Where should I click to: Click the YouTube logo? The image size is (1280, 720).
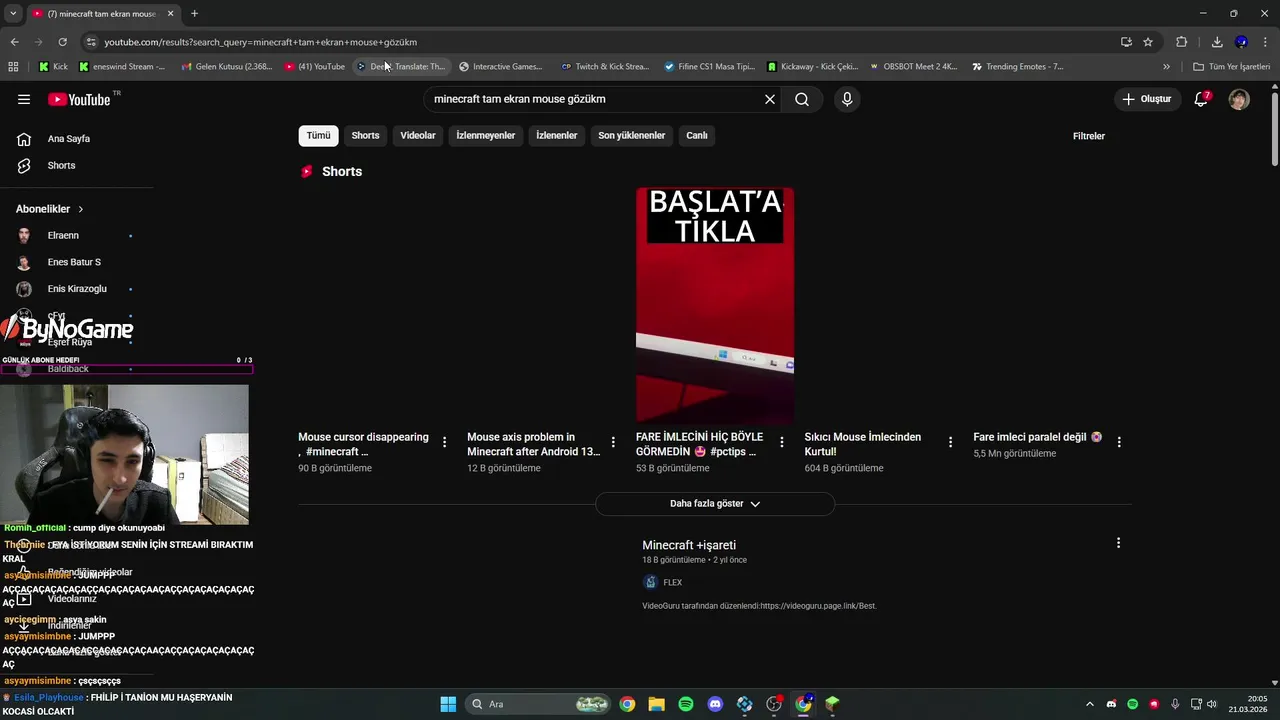[79, 99]
